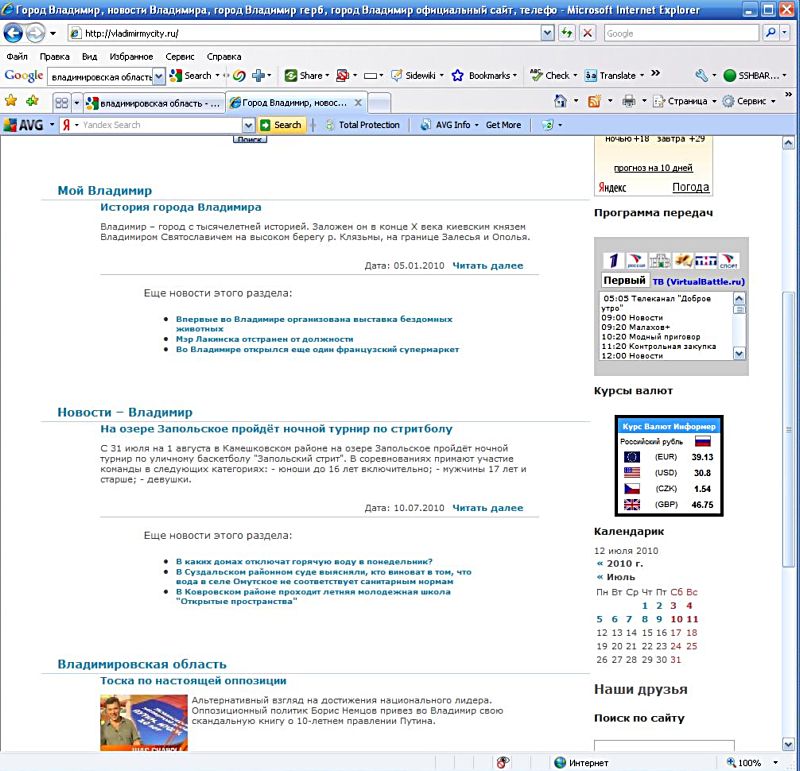
Task: Open 'Мэр Лакинска отстранен от должности' link
Action: (264, 339)
